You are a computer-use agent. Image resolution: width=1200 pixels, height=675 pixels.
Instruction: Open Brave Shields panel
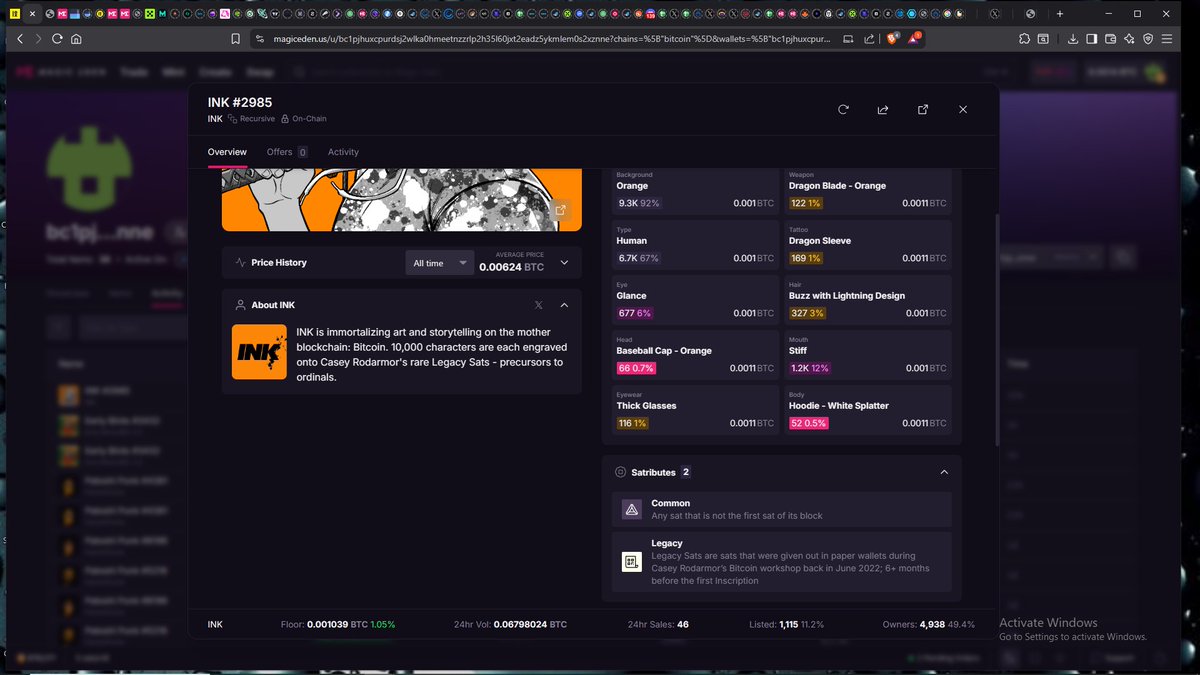pos(895,39)
